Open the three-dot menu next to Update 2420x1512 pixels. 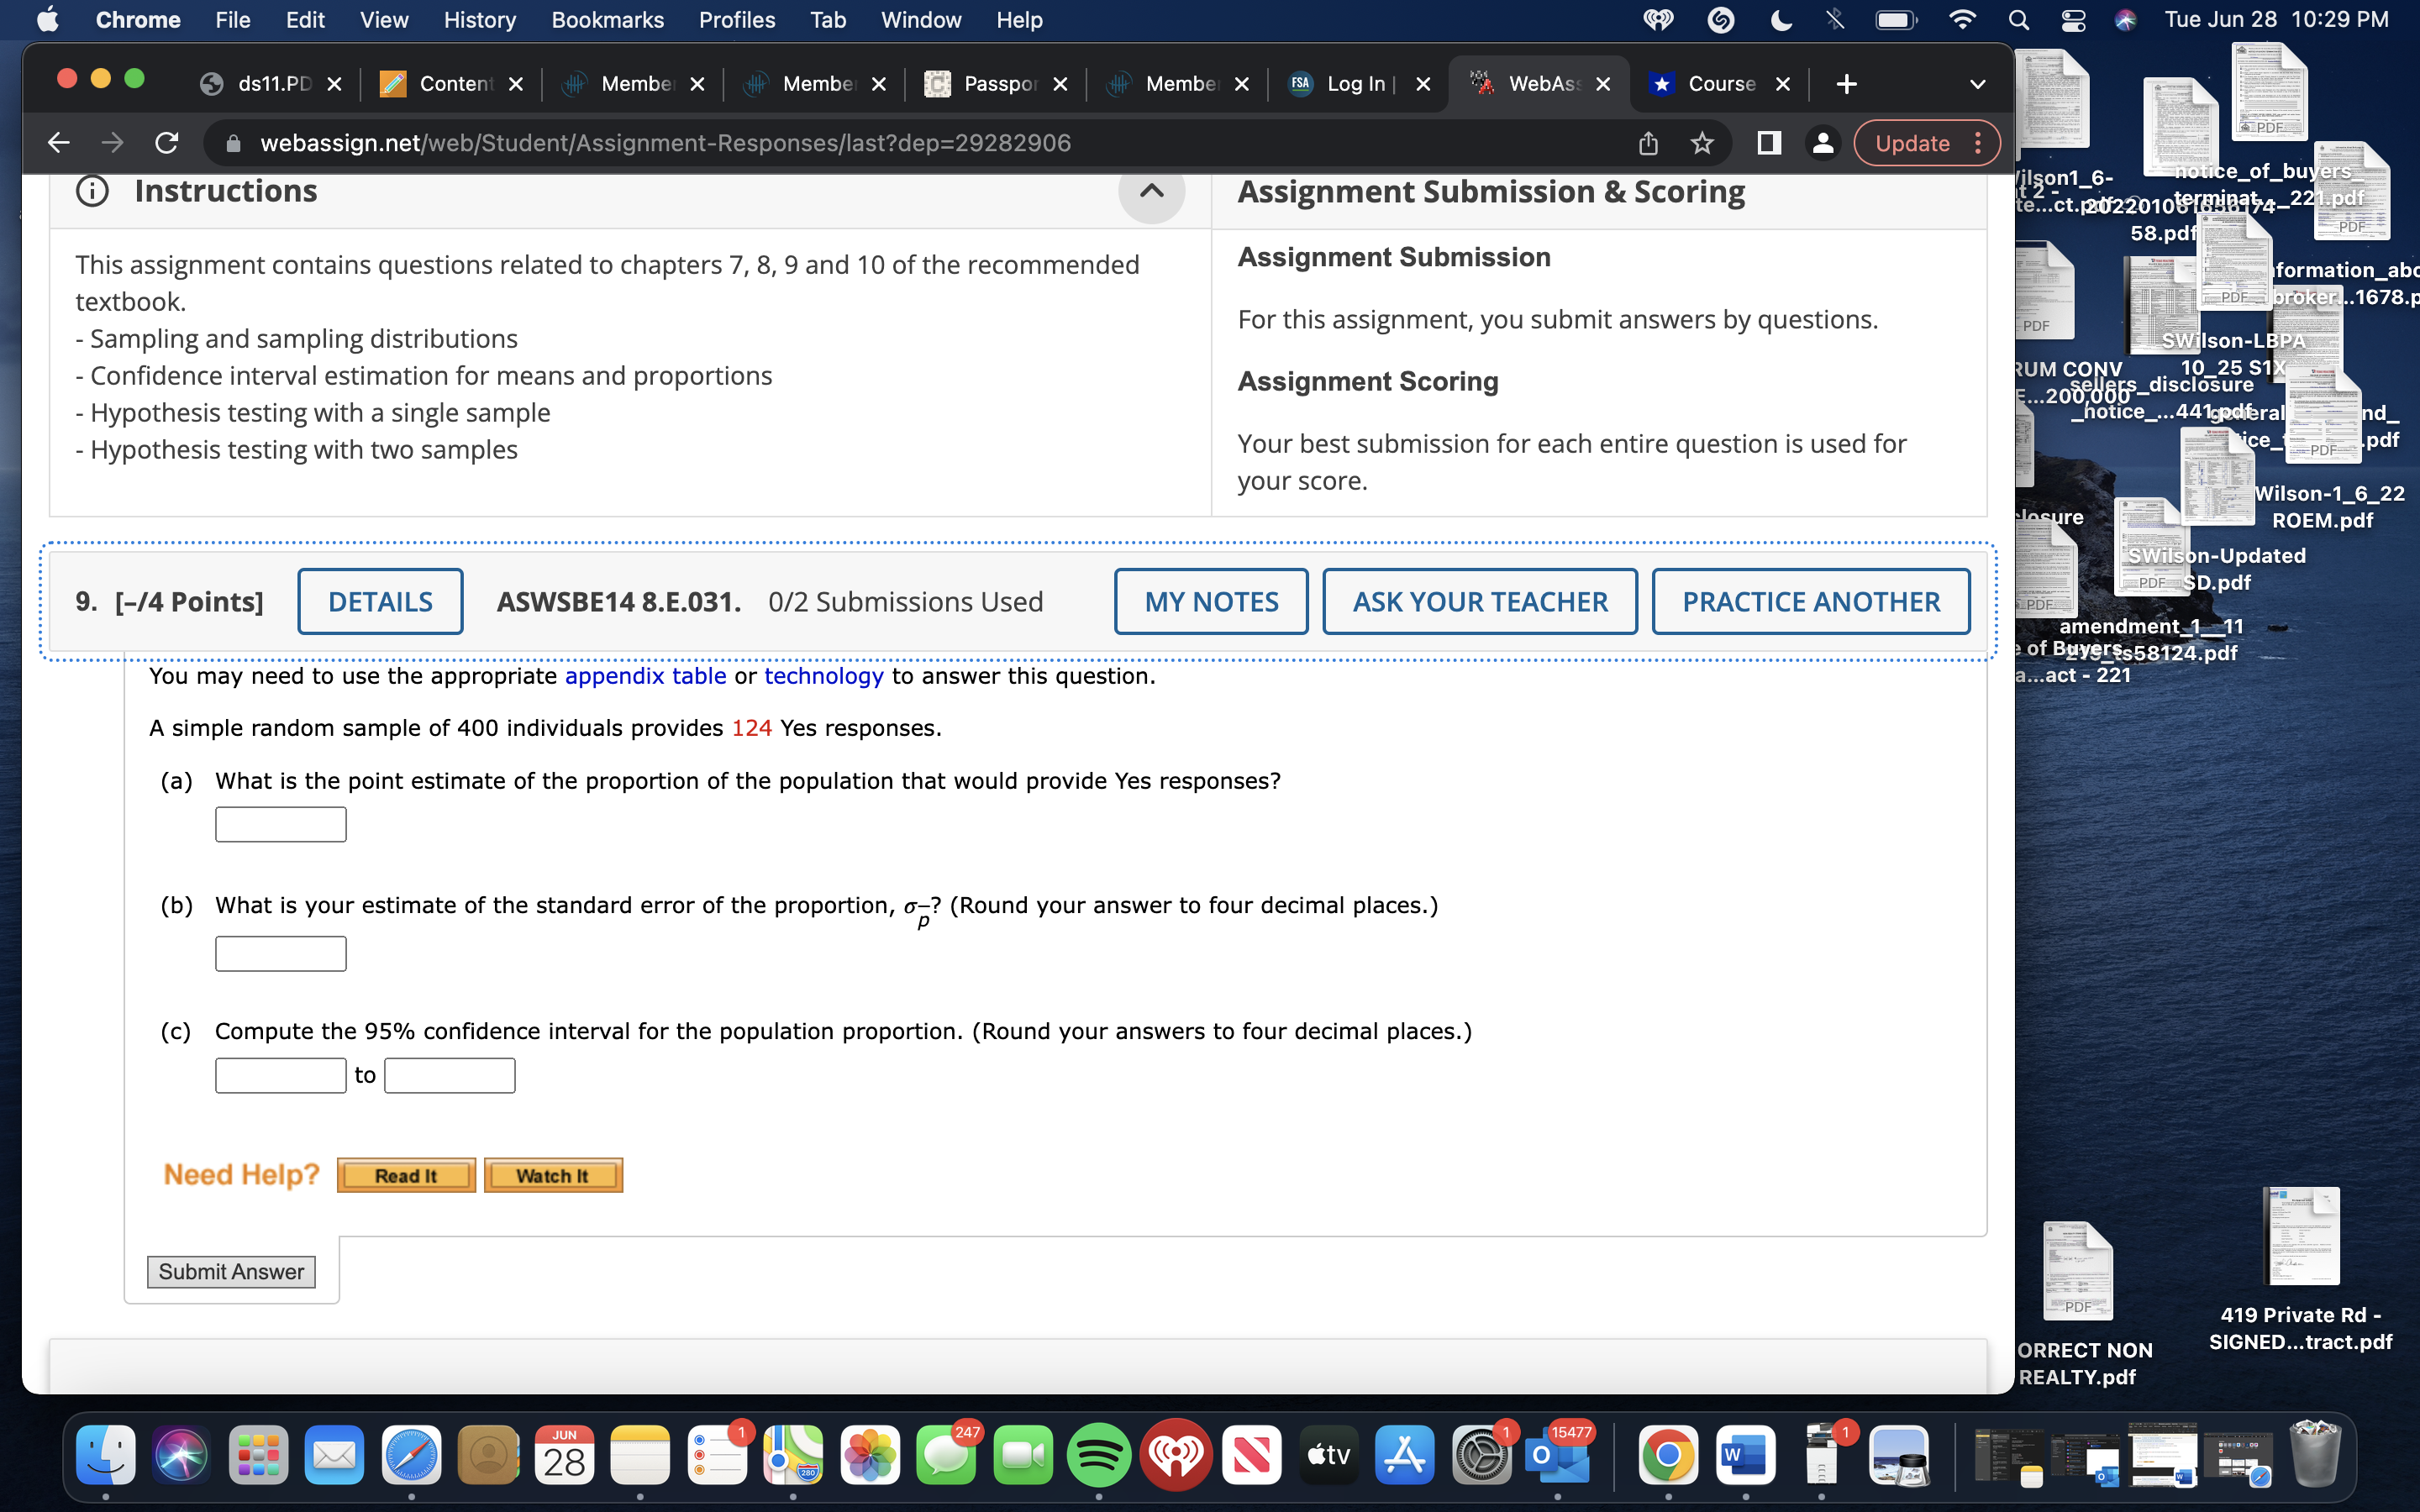1979,142
